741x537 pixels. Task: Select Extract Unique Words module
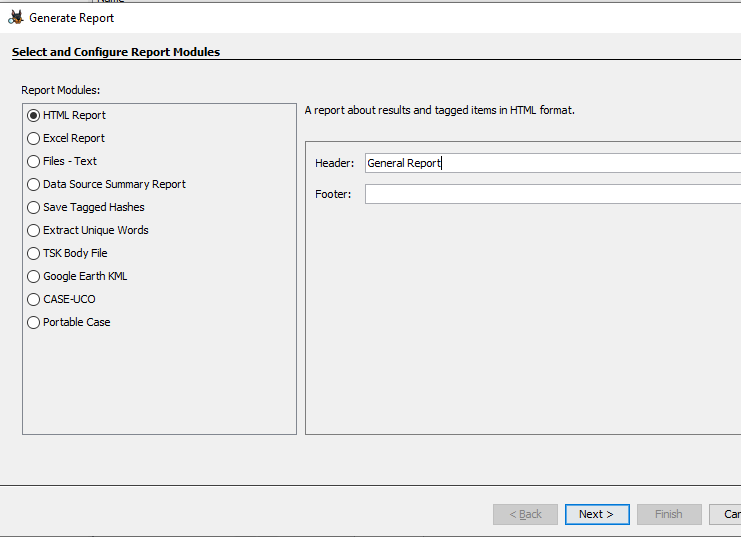(34, 230)
